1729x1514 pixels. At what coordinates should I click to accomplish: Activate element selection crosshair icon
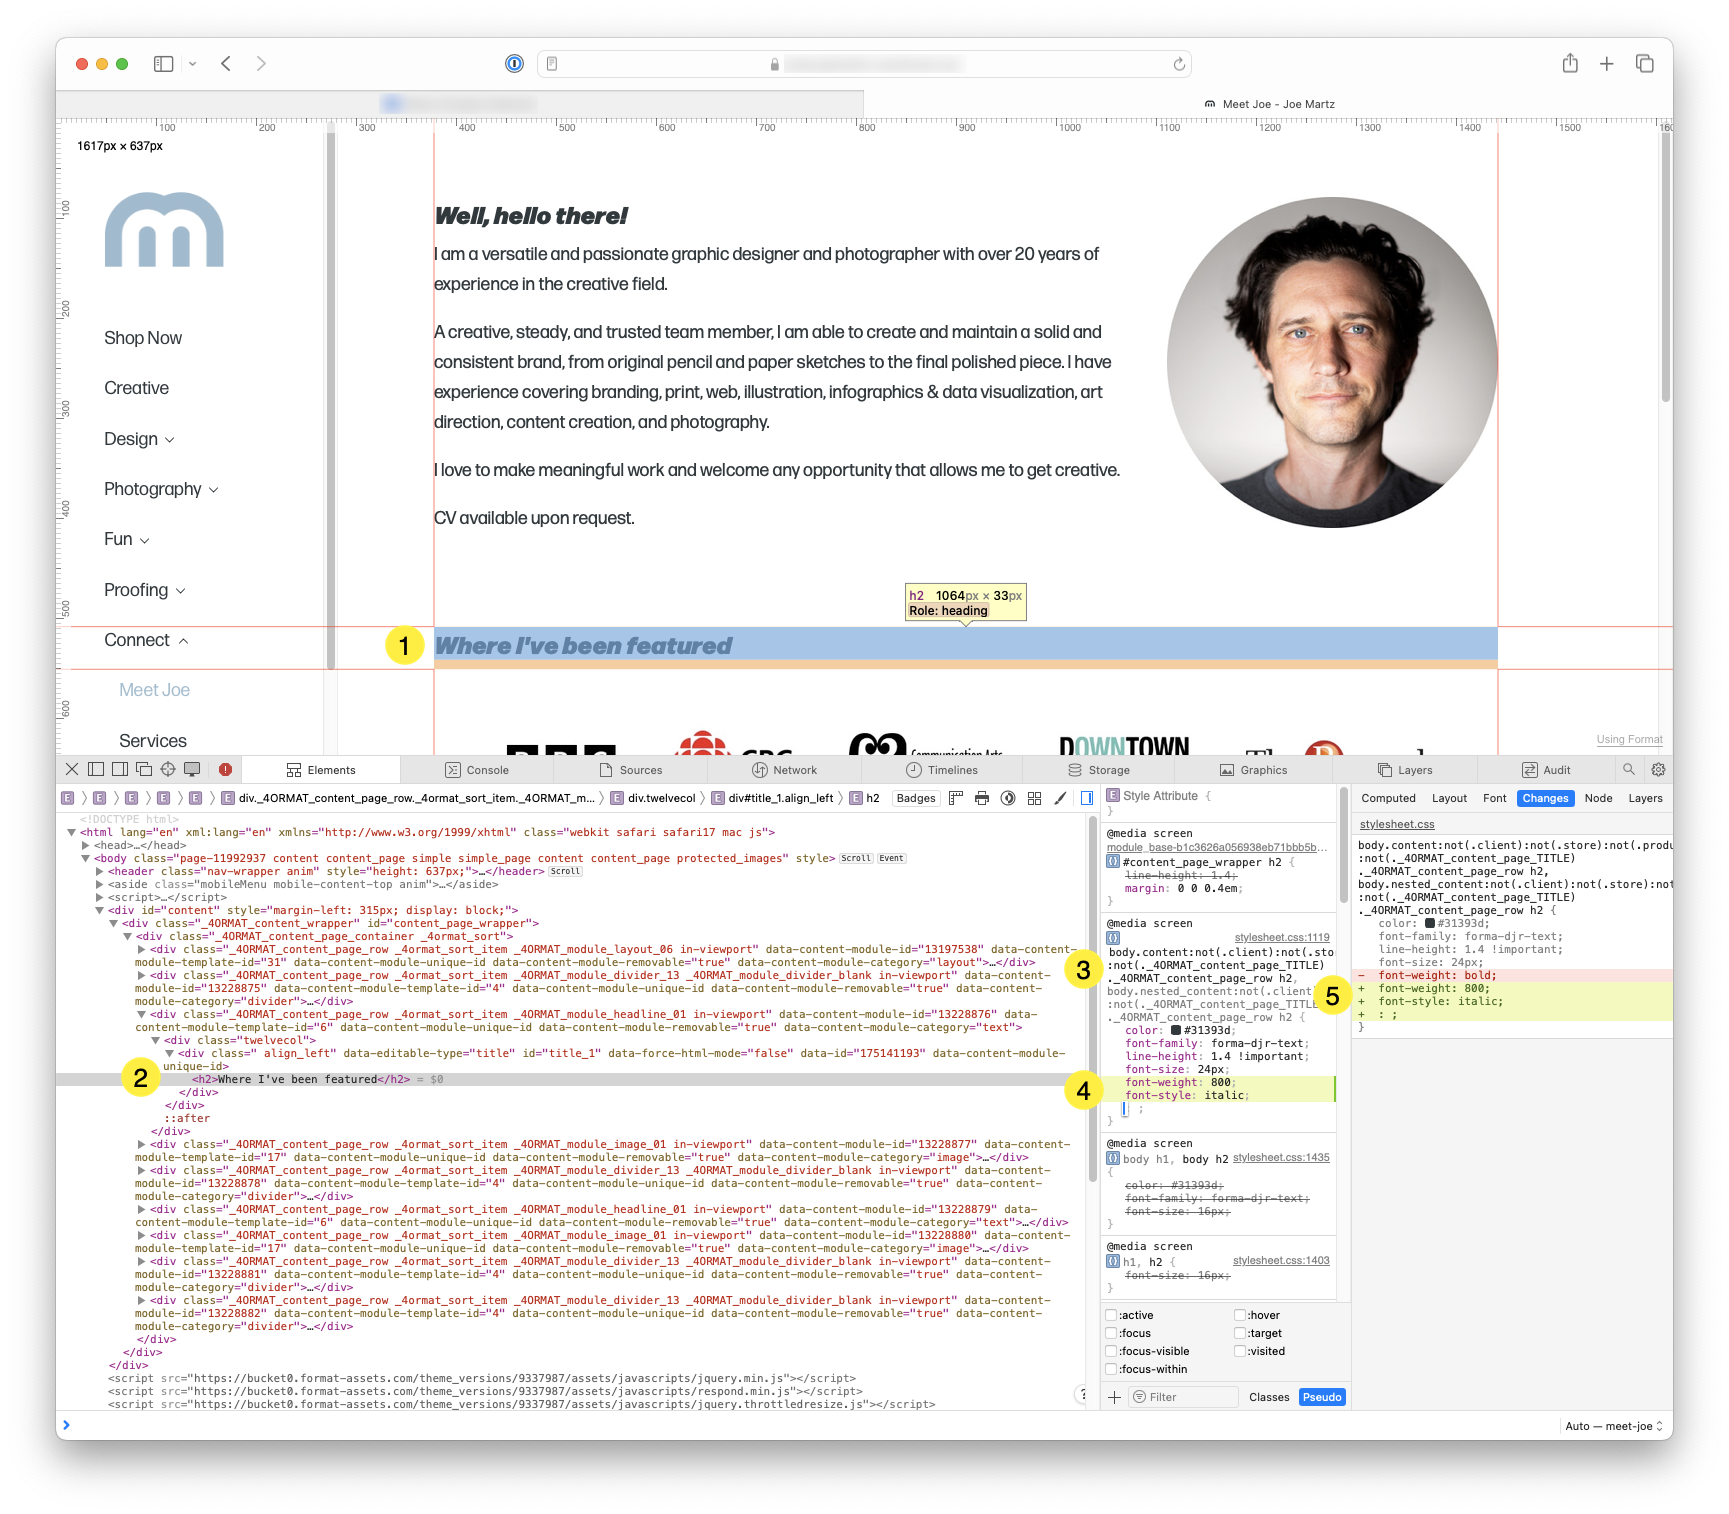click(168, 769)
